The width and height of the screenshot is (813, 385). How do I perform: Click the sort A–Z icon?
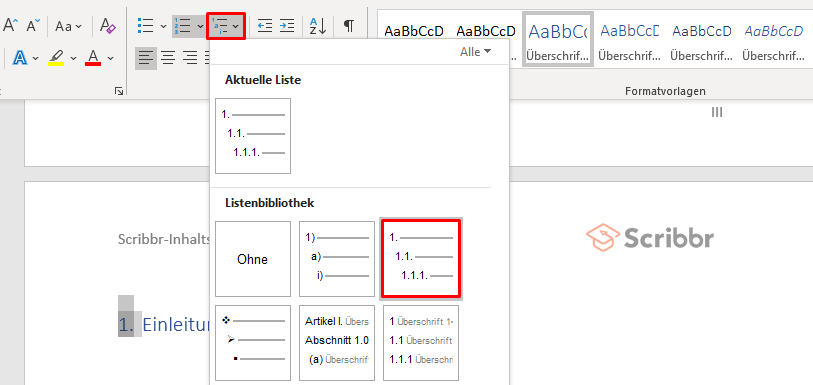tap(318, 26)
